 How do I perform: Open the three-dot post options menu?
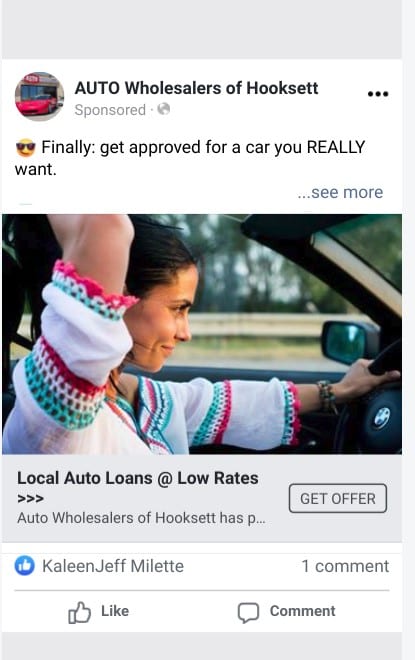[378, 94]
